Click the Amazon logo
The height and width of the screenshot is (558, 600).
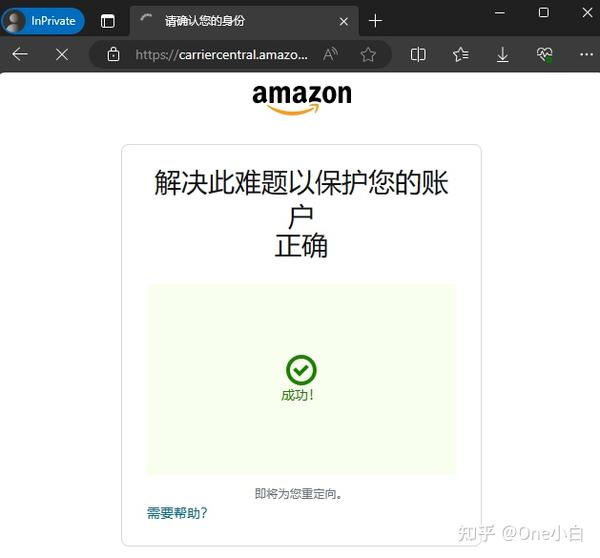(x=302, y=99)
